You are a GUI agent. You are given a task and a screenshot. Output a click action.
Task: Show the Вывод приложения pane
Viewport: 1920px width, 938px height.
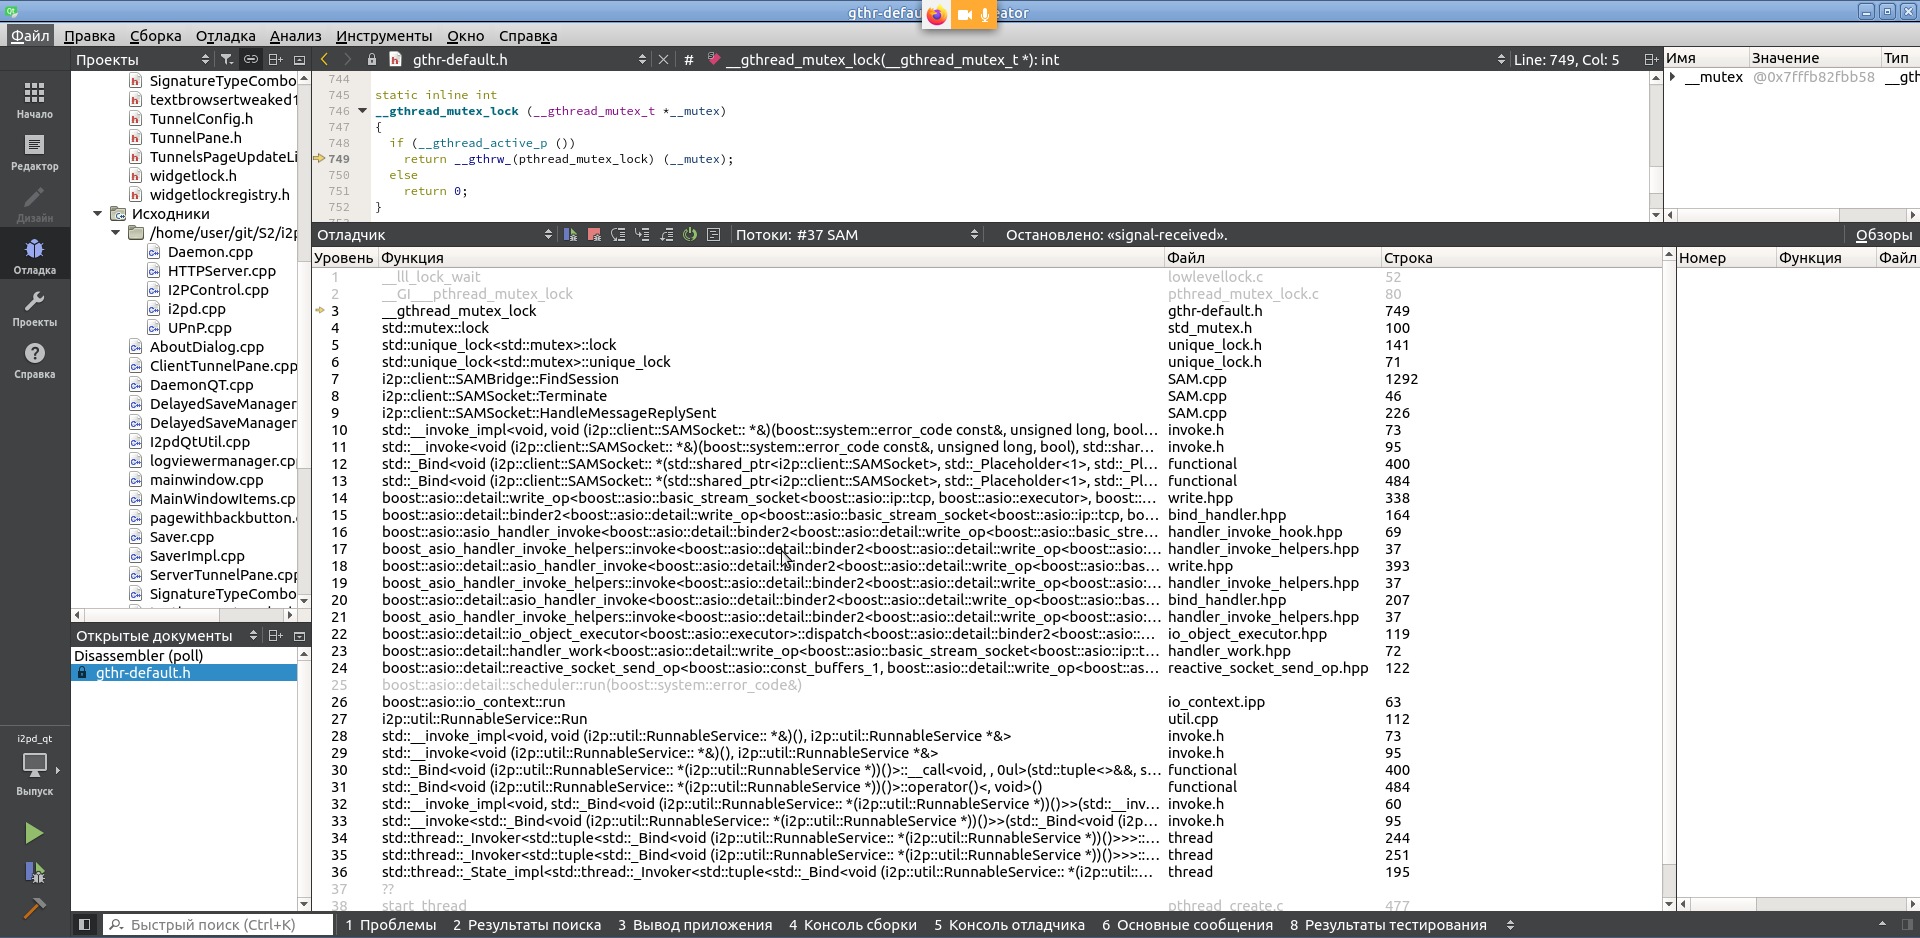(x=695, y=925)
